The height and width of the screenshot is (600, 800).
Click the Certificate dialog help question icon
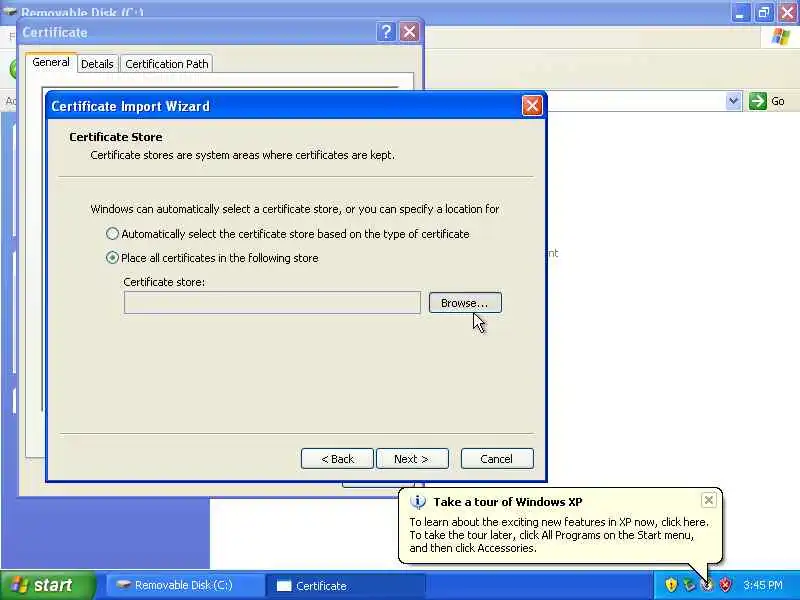click(386, 32)
